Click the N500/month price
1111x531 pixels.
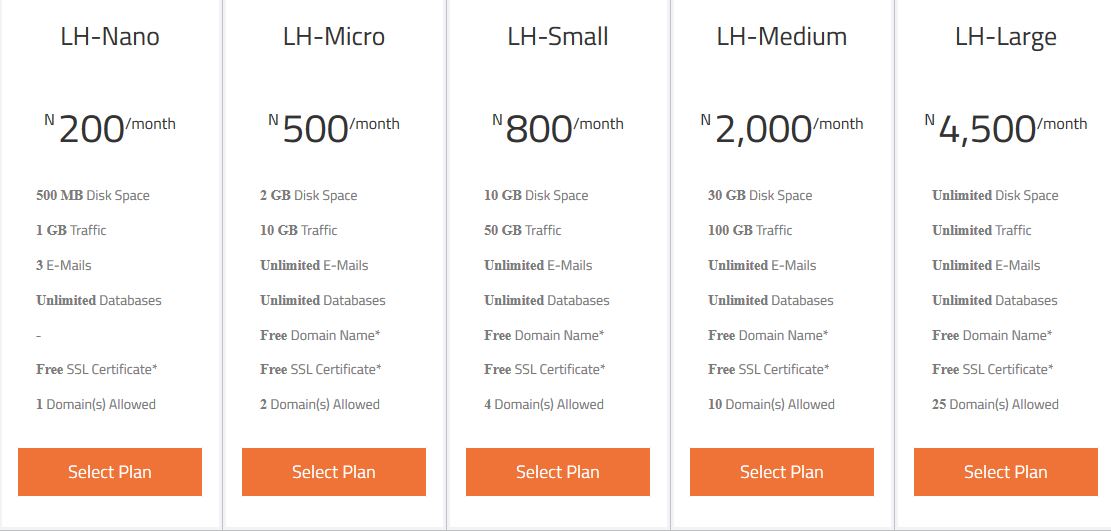click(334, 129)
